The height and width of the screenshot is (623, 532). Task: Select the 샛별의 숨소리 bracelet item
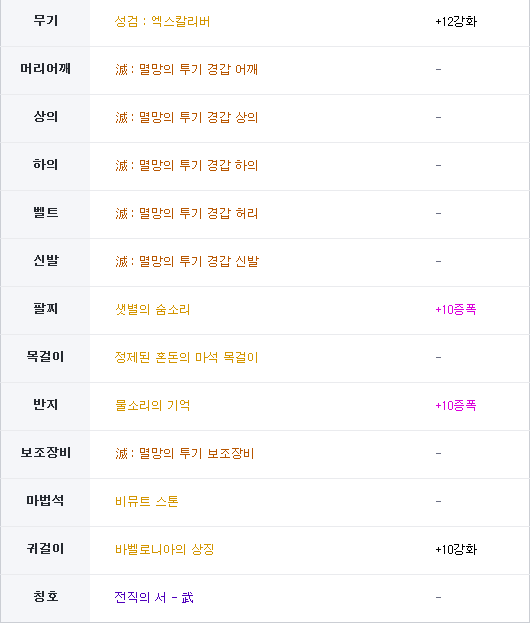tap(152, 310)
